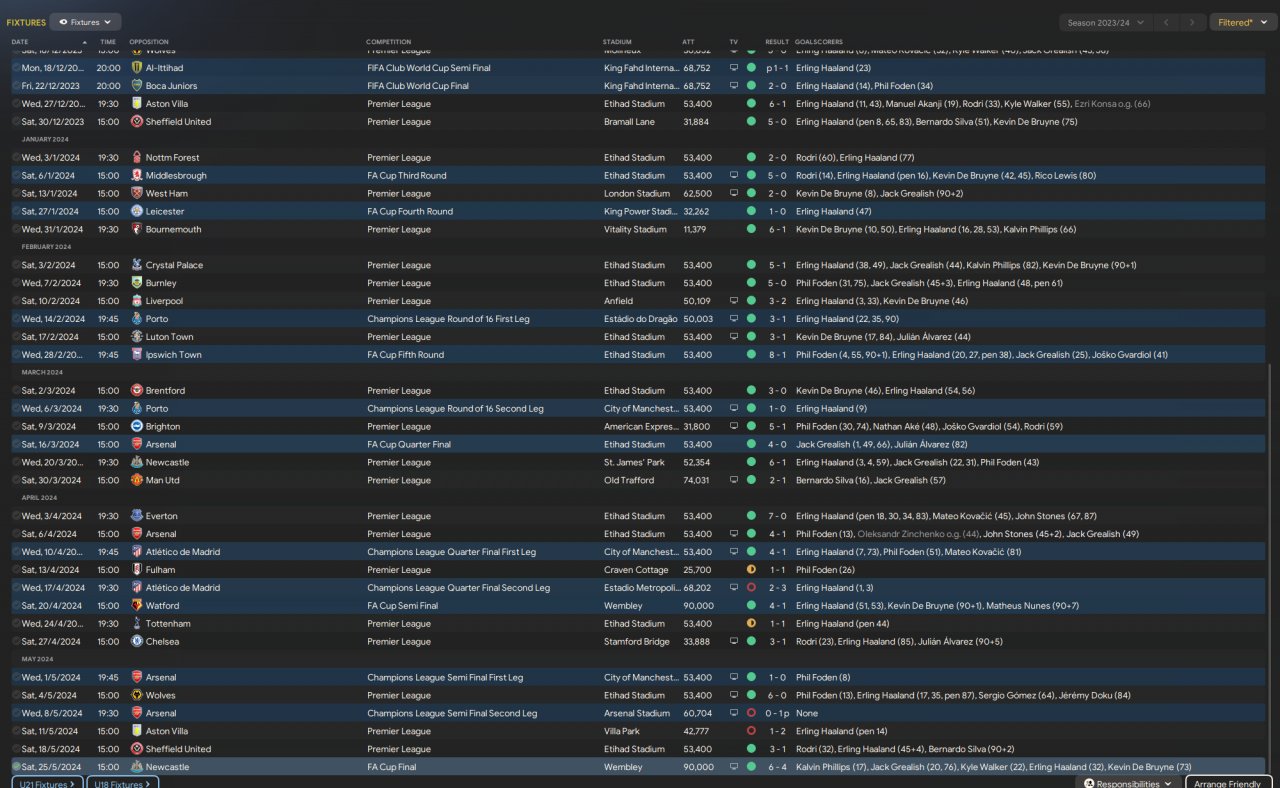Image resolution: width=1280 pixels, height=788 pixels.
Task: Click the Old Trafford stadium name
Action: tap(629, 481)
